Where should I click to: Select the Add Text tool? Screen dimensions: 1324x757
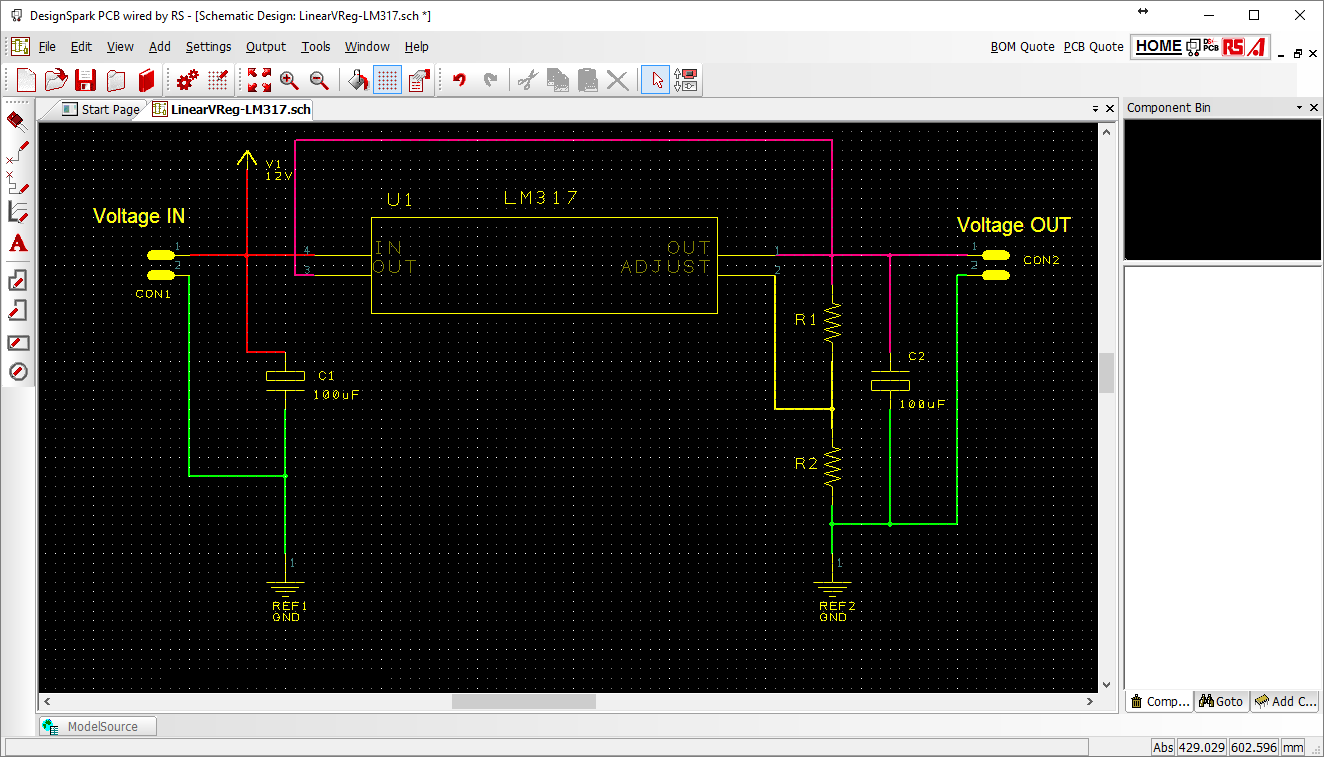17,244
